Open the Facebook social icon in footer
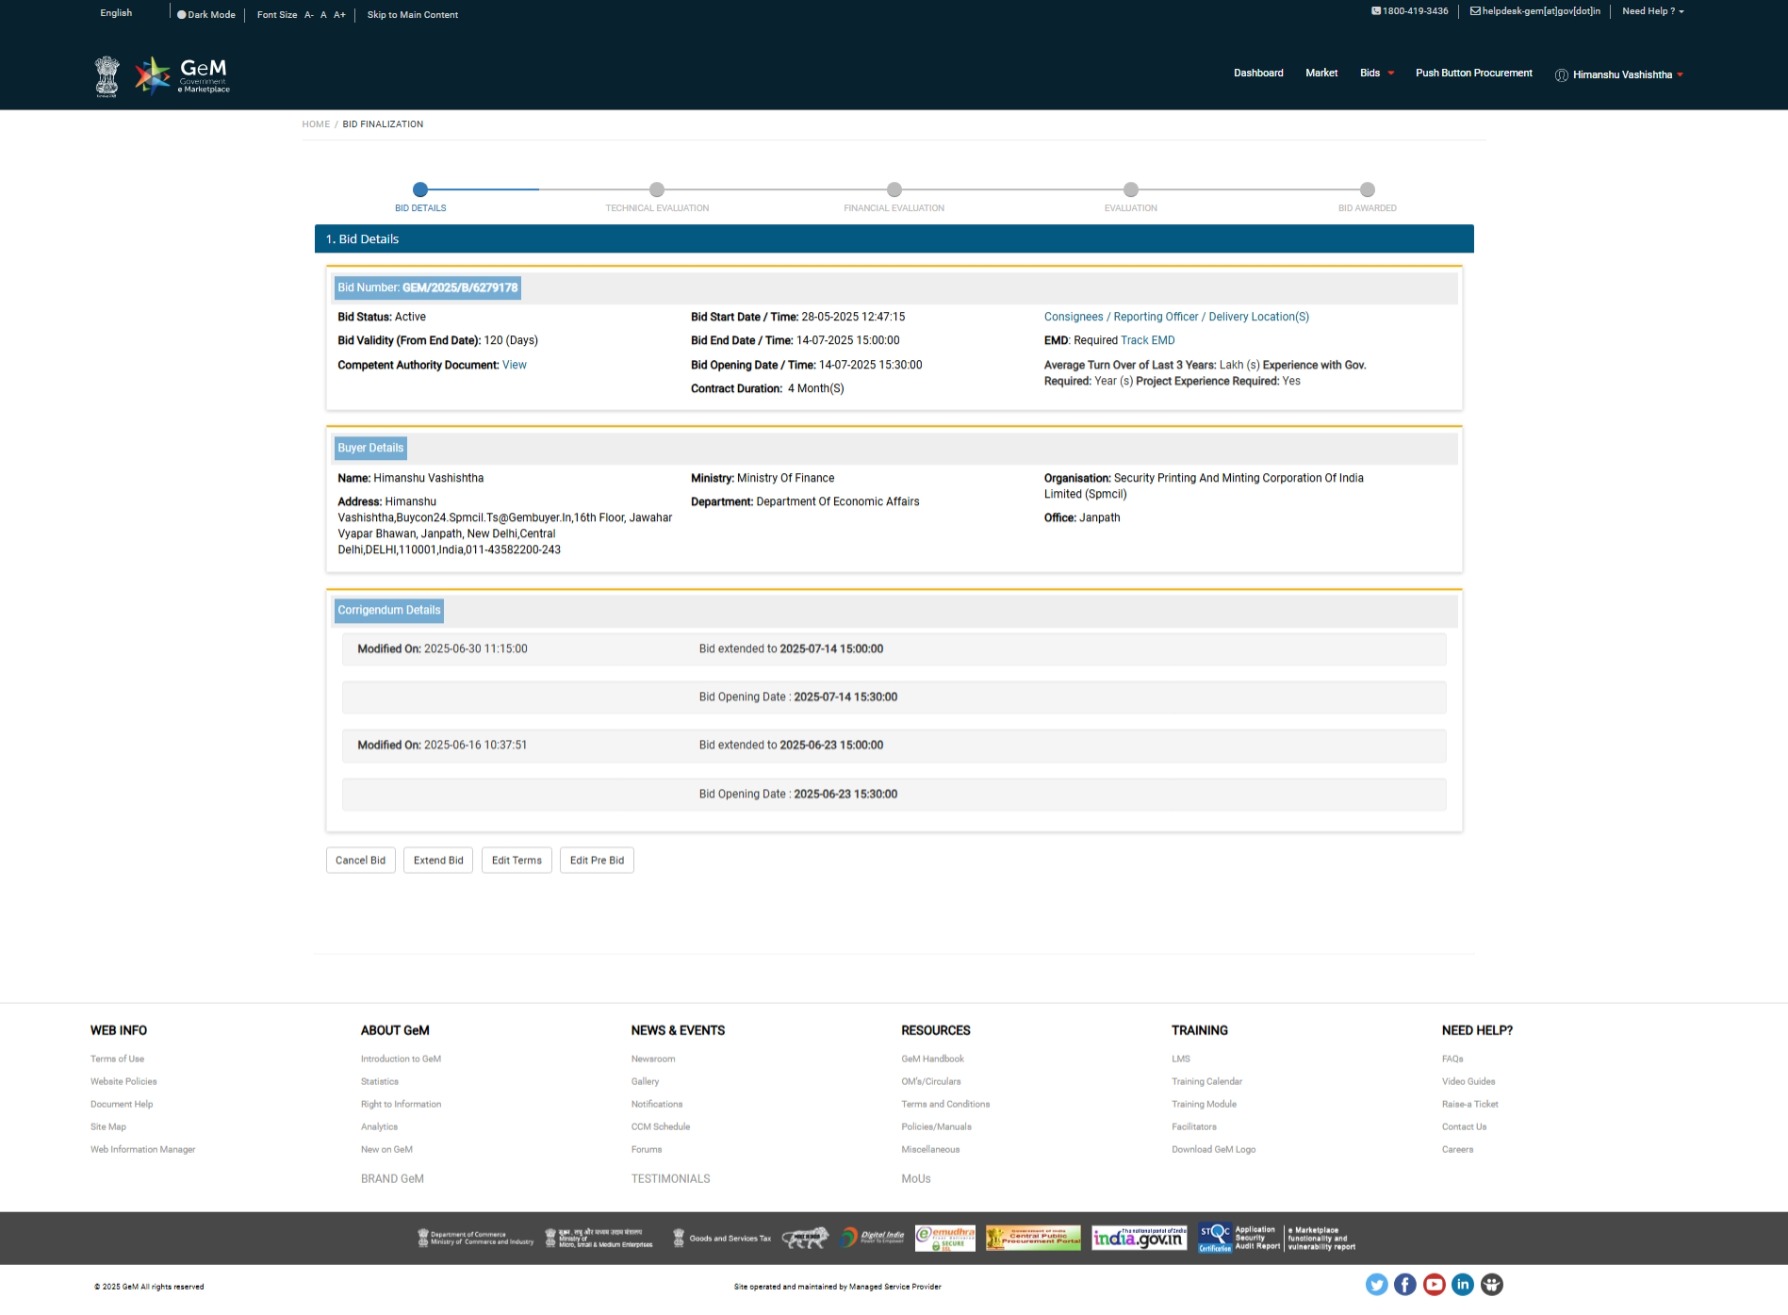This screenshot has width=1788, height=1315. click(1405, 1284)
